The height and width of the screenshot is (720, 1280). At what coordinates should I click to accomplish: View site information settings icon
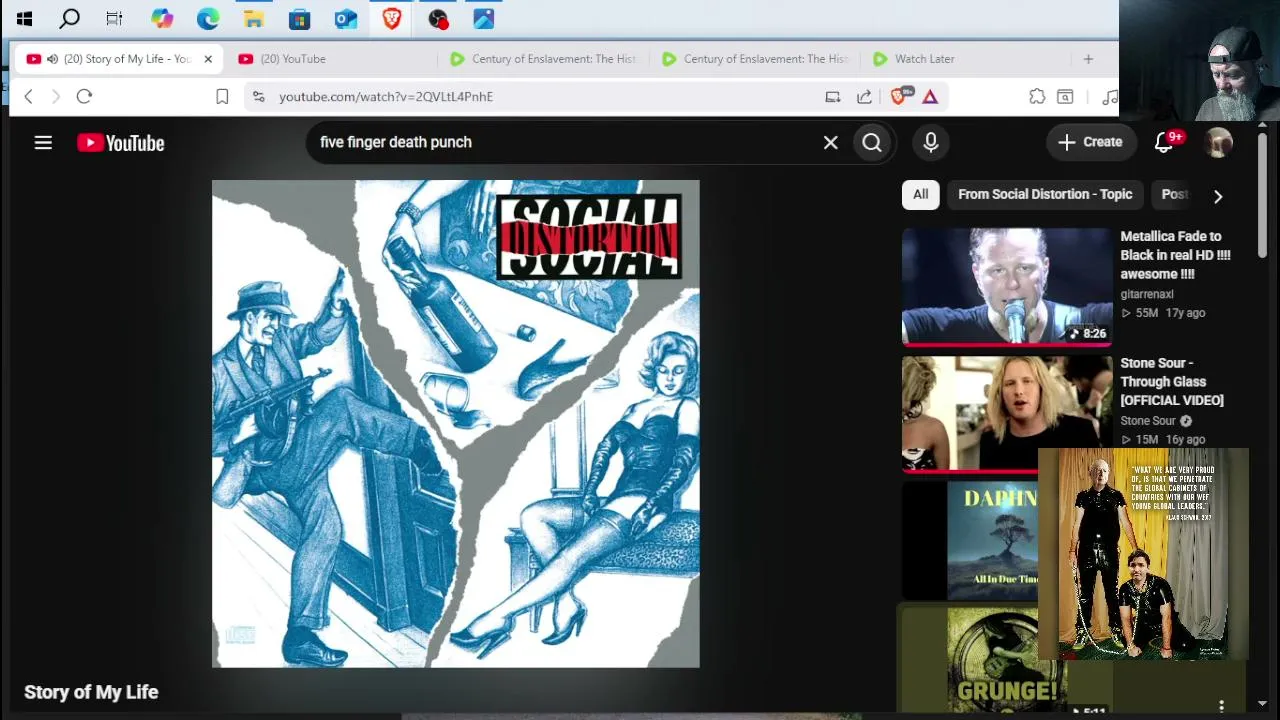coord(258,96)
